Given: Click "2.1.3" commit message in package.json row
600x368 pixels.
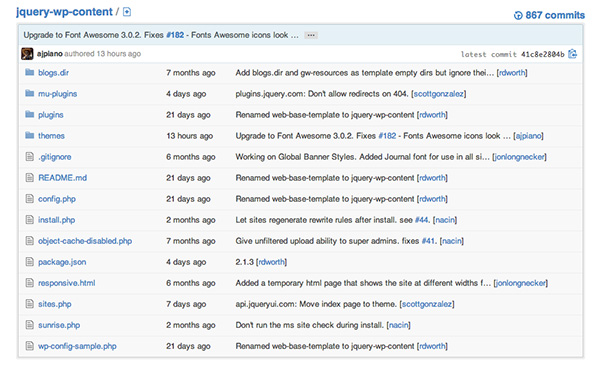Looking at the screenshot, I should point(245,262).
